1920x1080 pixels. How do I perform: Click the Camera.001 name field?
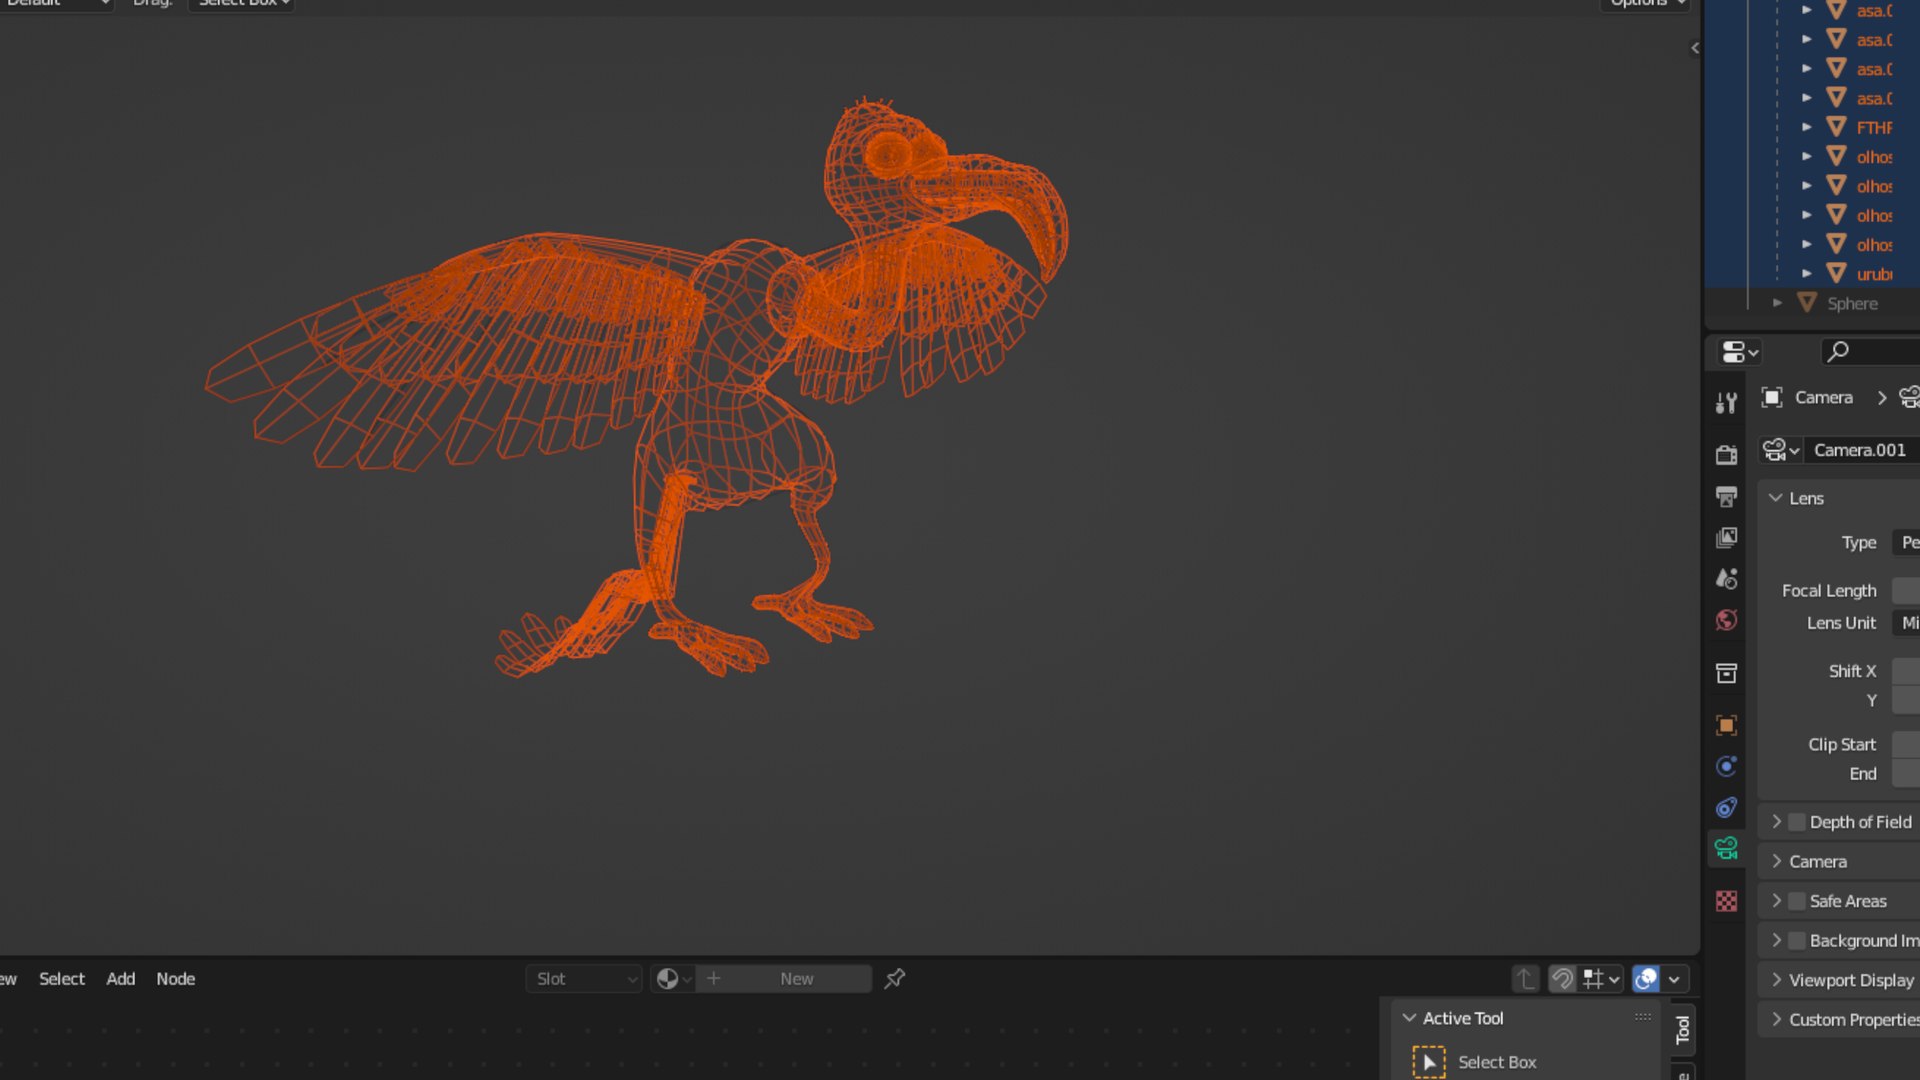(1862, 450)
